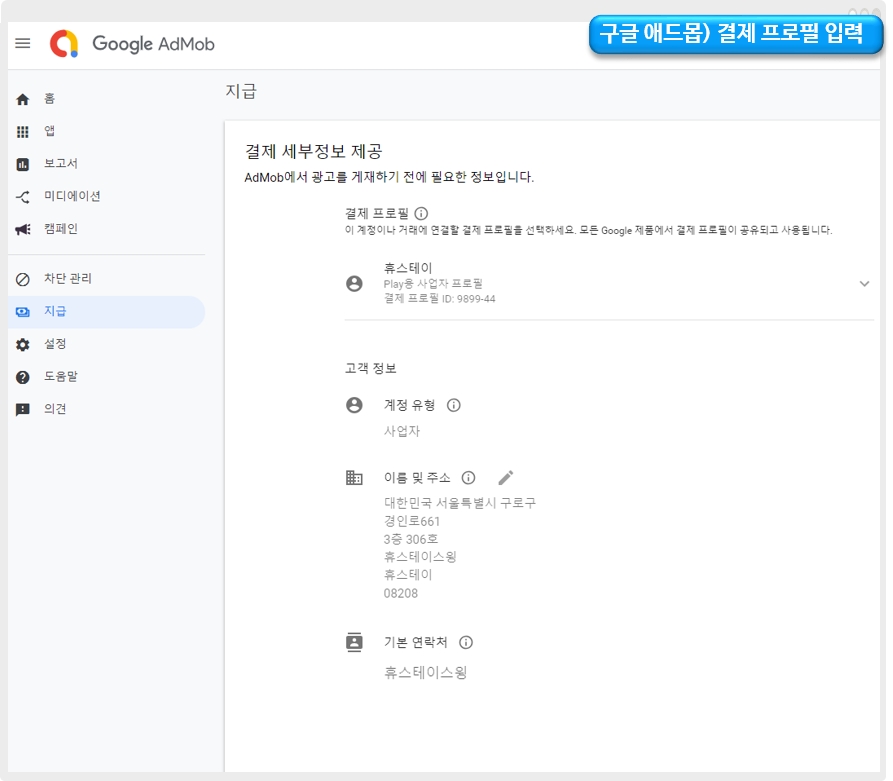Open the hamburger navigation menu
The image size is (893, 781).
click(x=23, y=44)
